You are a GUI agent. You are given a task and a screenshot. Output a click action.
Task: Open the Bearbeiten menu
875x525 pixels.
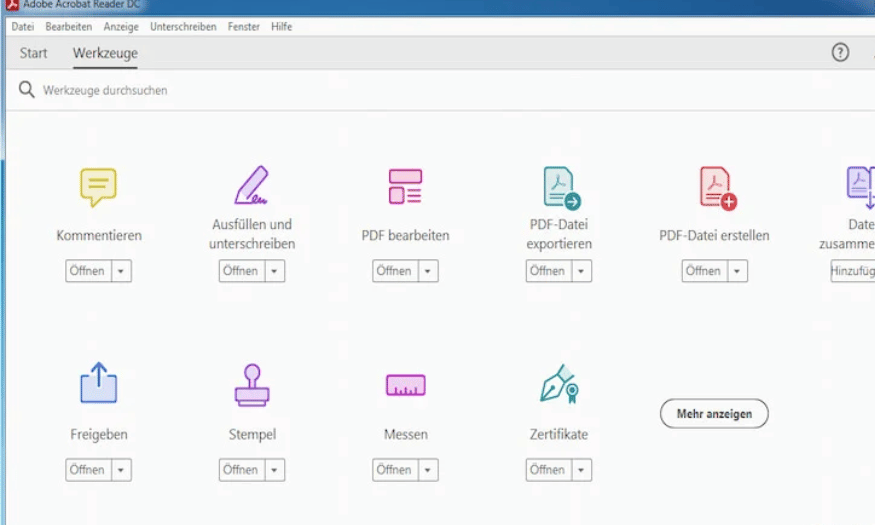(x=69, y=27)
